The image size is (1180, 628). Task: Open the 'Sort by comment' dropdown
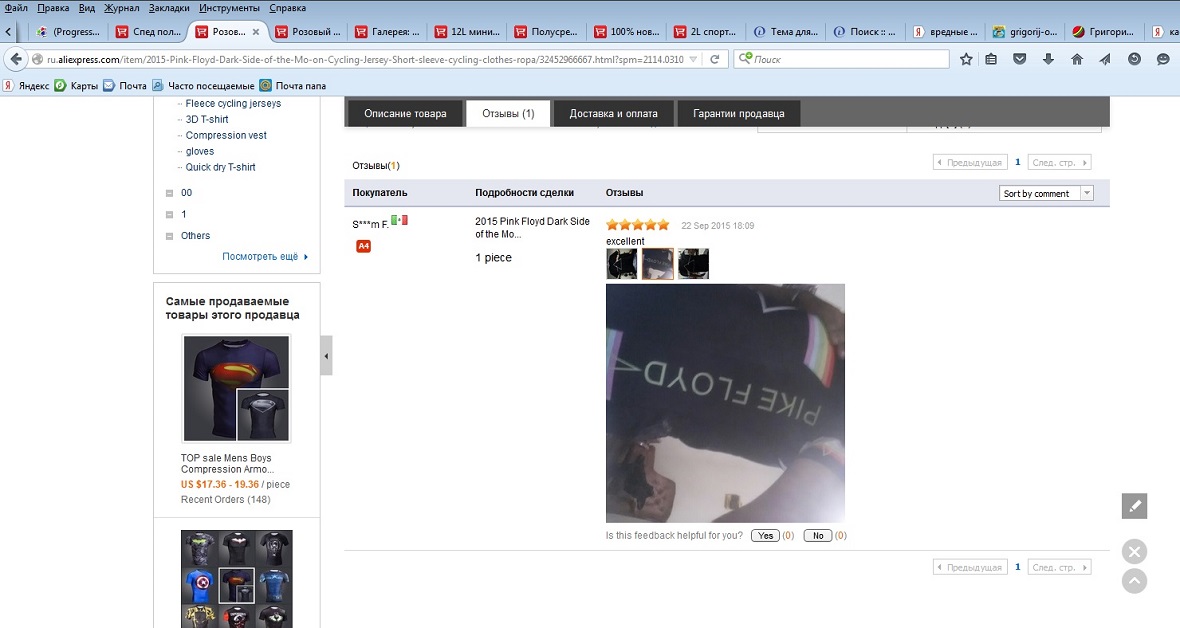tap(1046, 193)
